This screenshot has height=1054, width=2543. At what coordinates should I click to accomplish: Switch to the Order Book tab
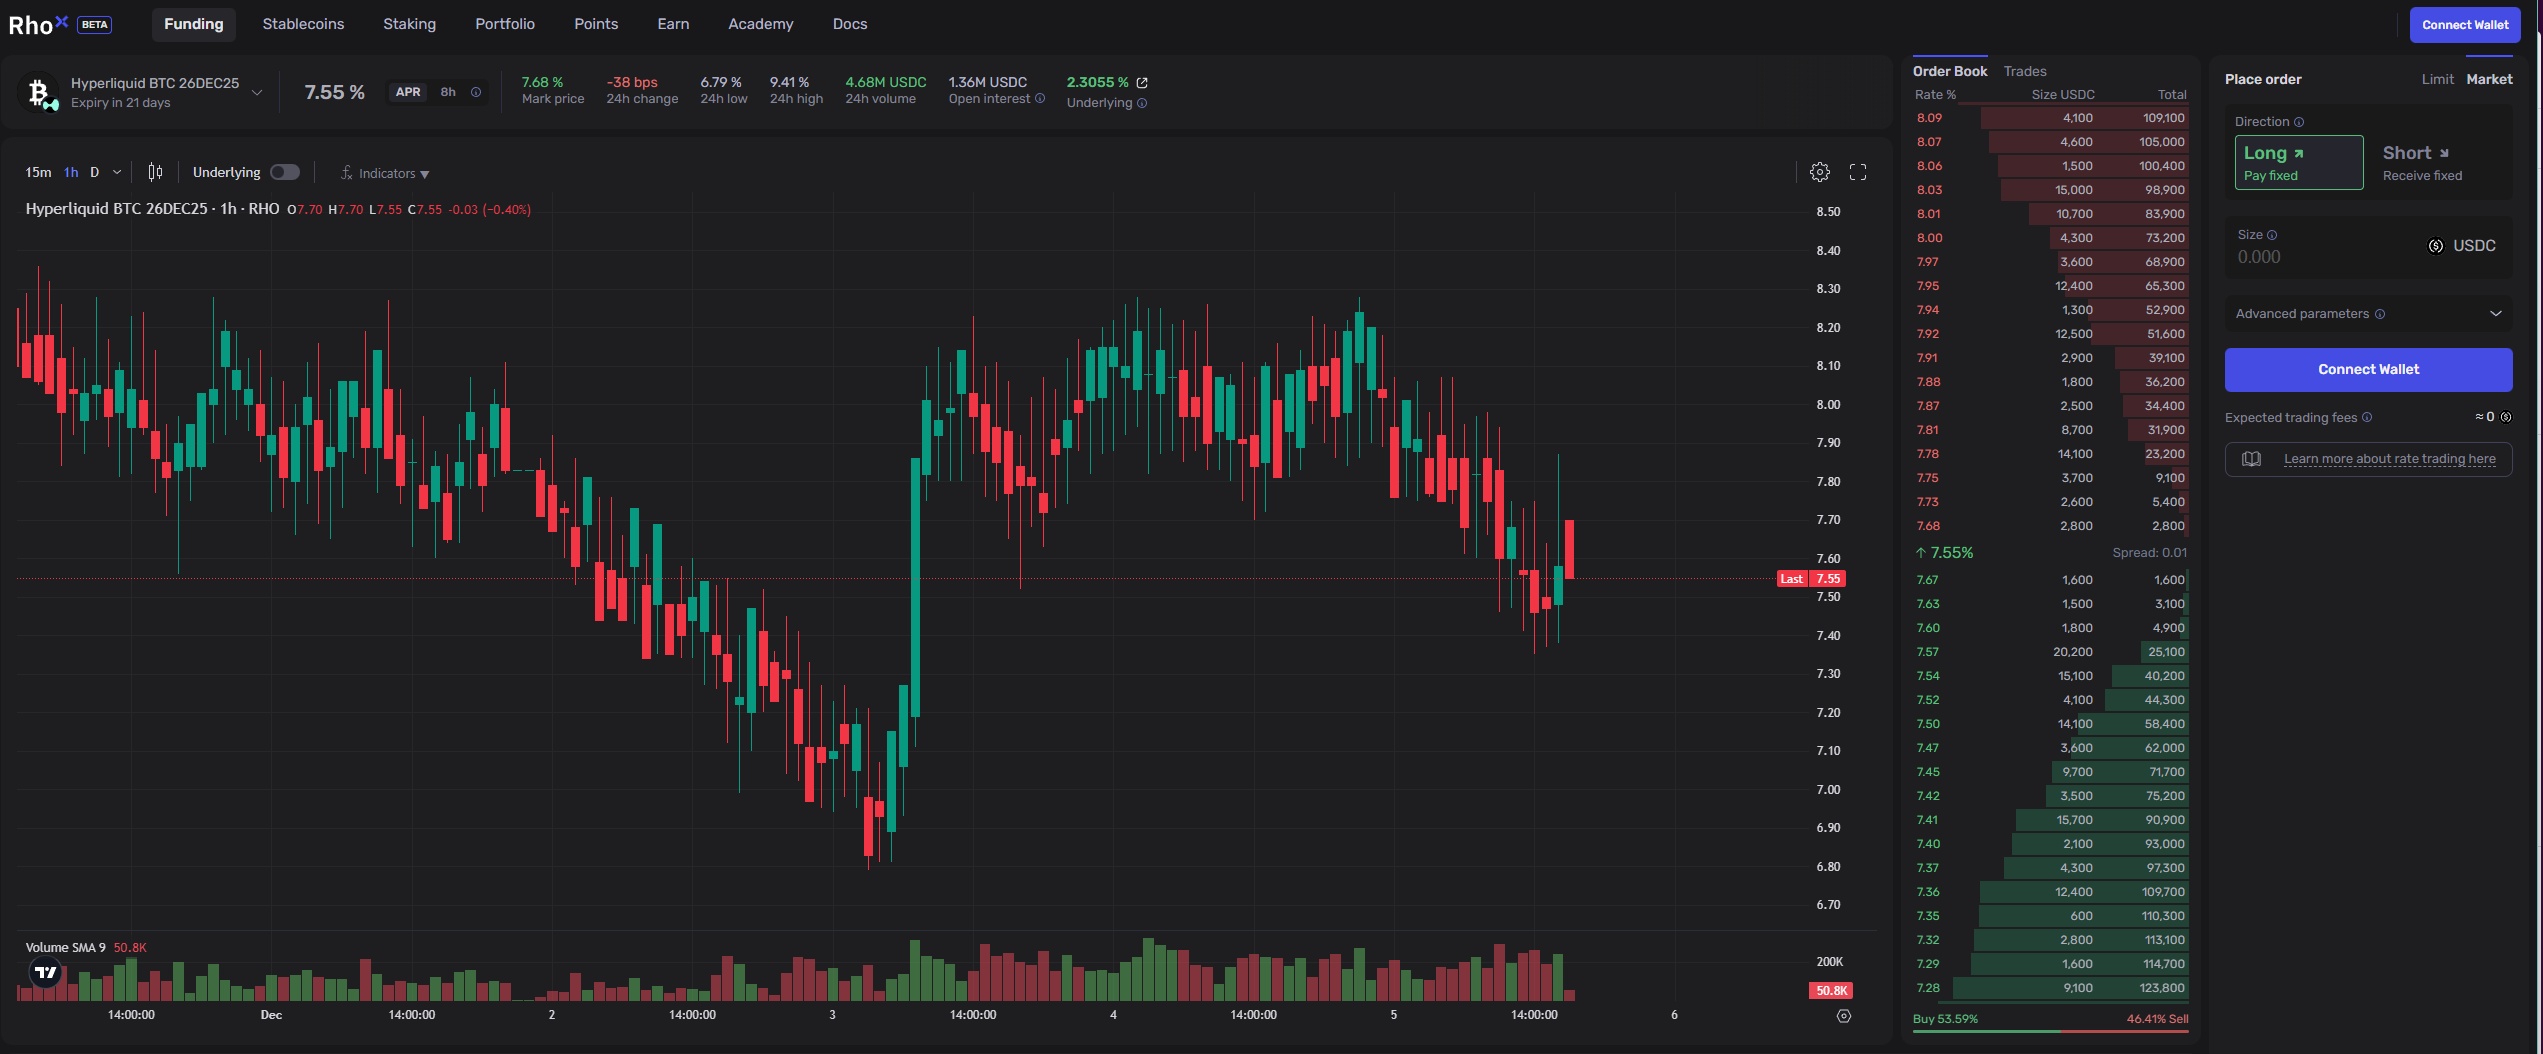click(x=1950, y=71)
